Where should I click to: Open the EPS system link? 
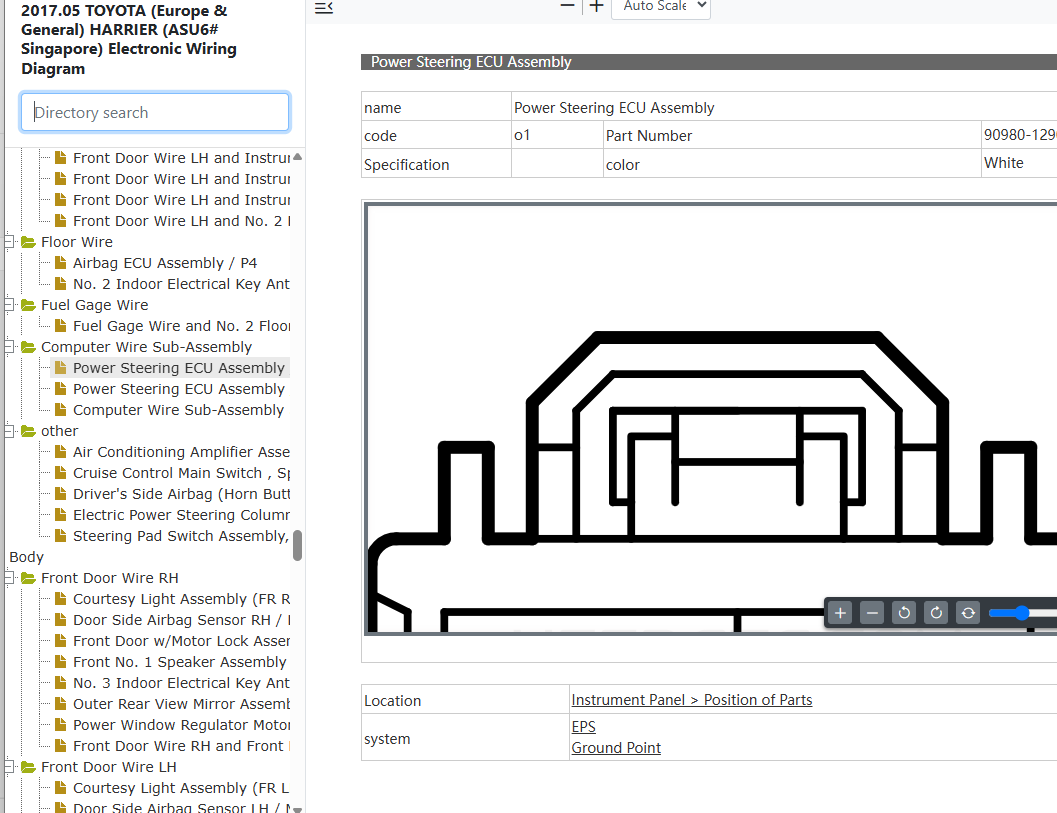[x=584, y=727]
